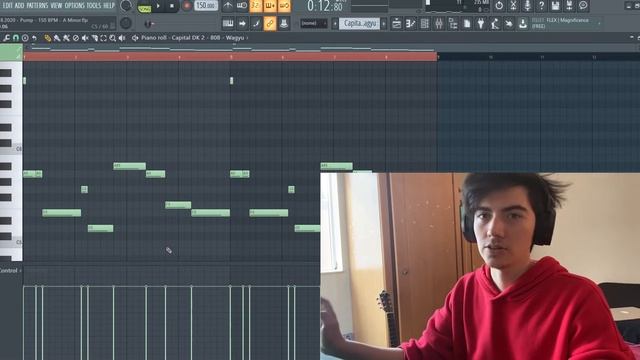Image resolution: width=640 pixels, height=360 pixels.
Task: Select the Delete tool circle-slash icon
Action: coord(76,38)
